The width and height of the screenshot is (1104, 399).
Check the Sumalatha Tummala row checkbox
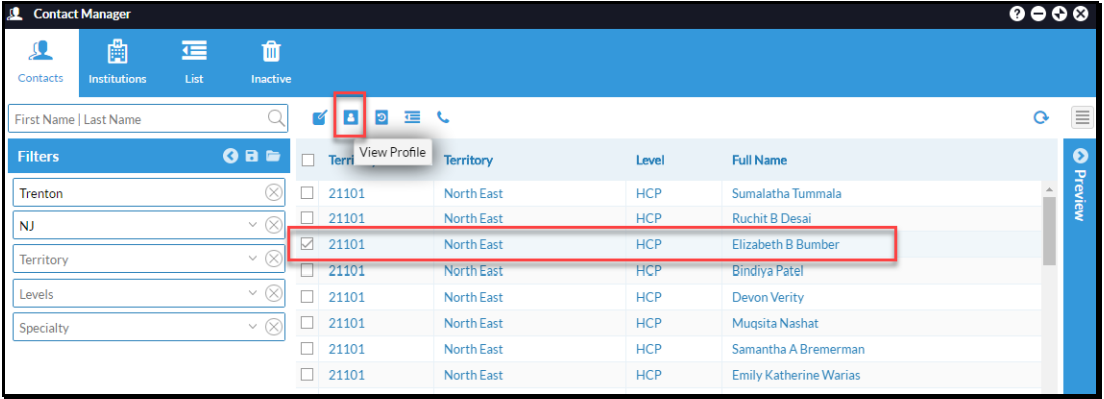[307, 193]
